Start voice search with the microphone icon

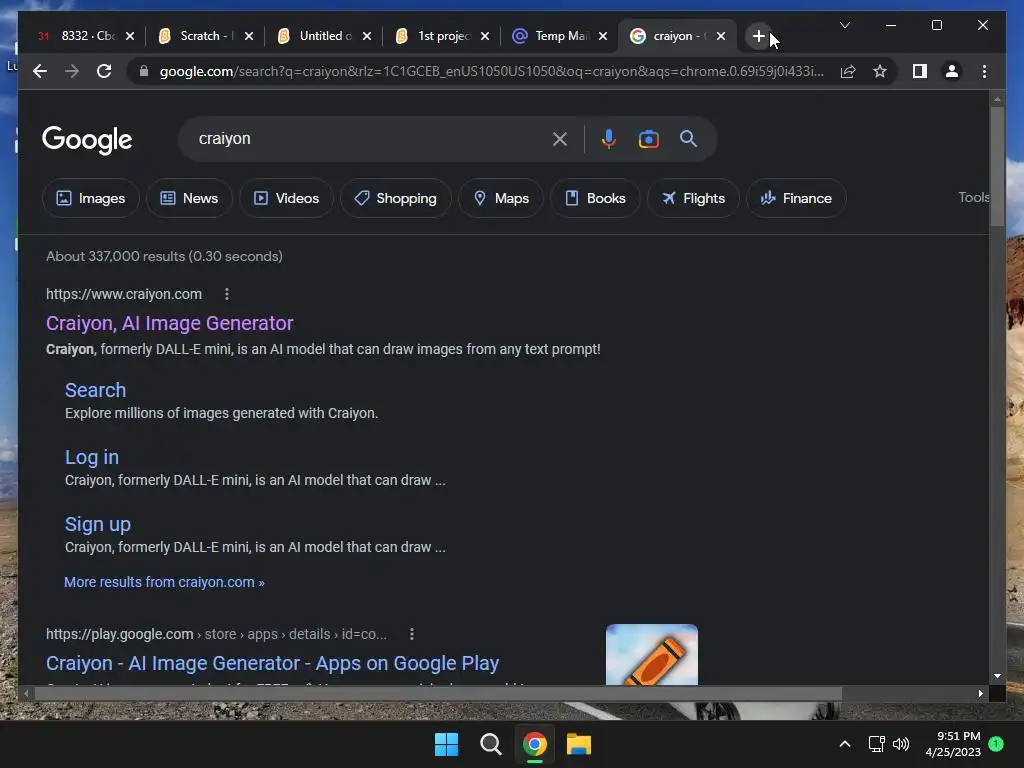(609, 139)
